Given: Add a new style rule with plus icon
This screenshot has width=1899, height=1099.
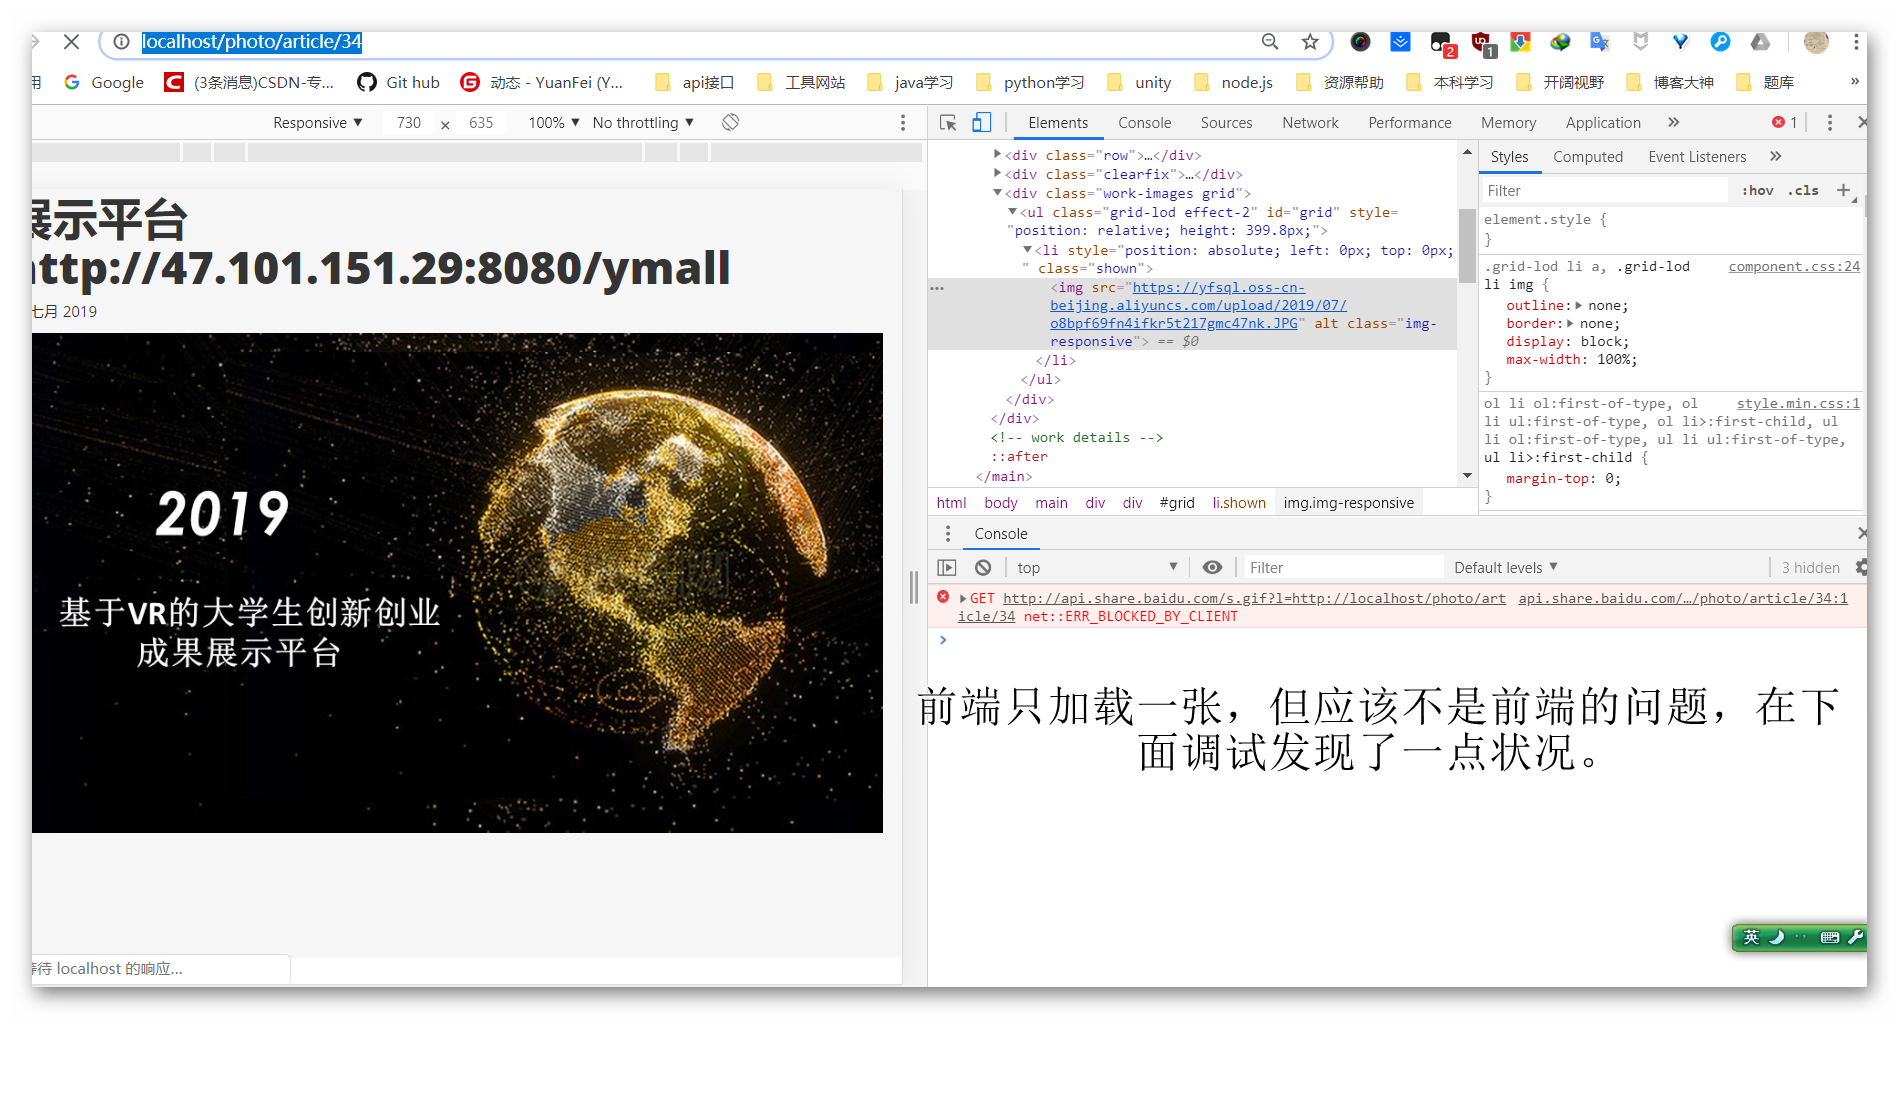Looking at the screenshot, I should [x=1845, y=190].
